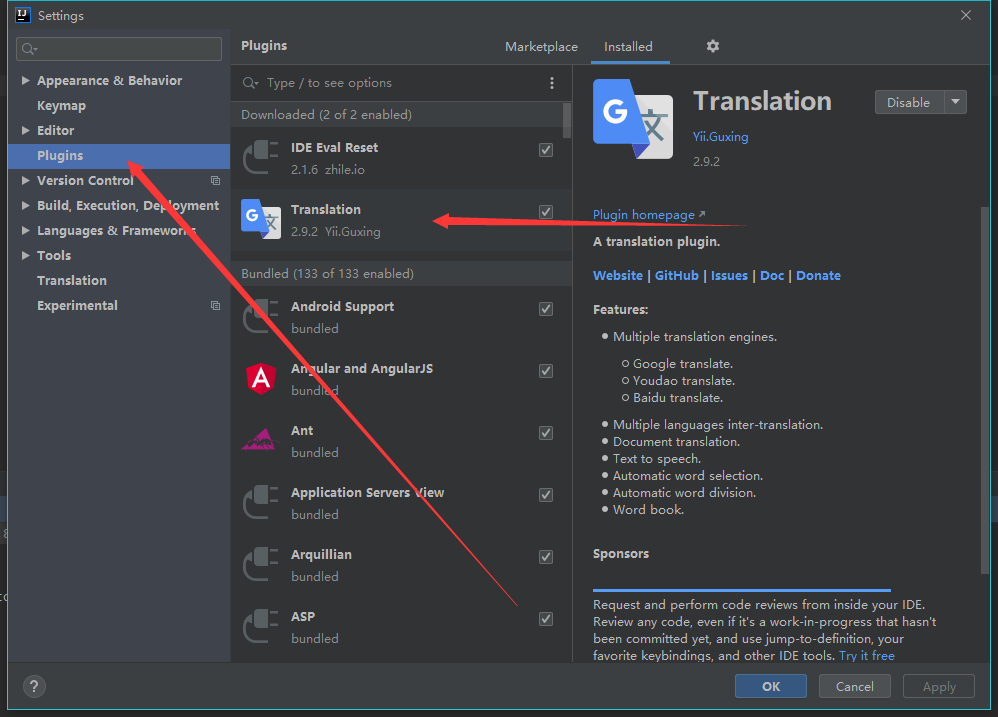Click the large Translation logo in details
Screen dimensions: 998x717
point(633,119)
